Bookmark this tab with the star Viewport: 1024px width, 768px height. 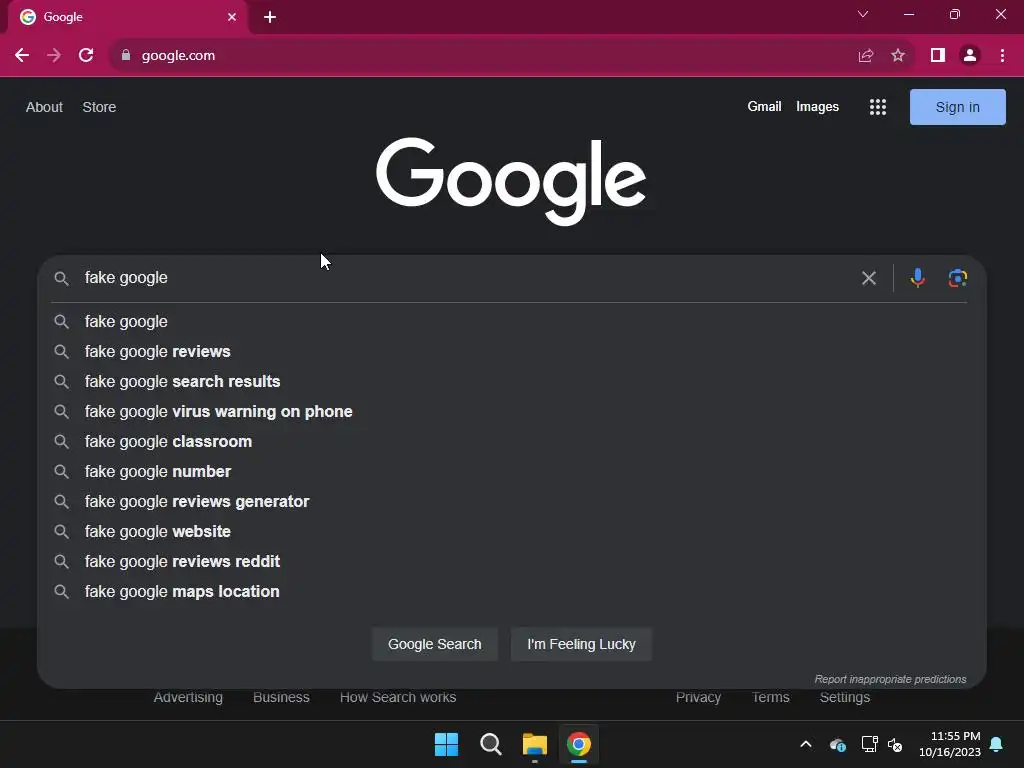(x=899, y=56)
